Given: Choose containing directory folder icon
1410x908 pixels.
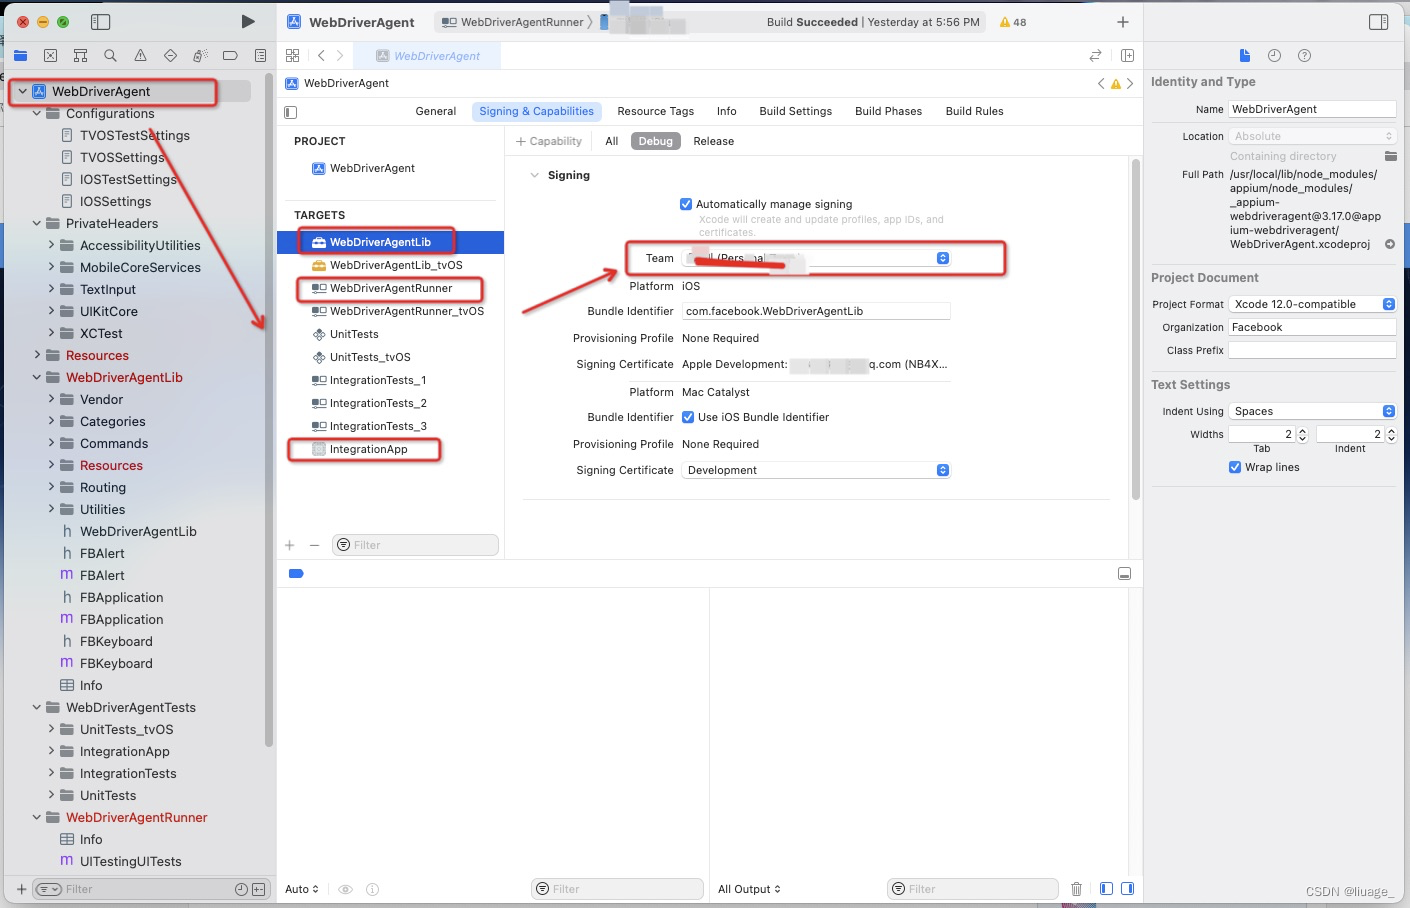Looking at the screenshot, I should (1390, 156).
